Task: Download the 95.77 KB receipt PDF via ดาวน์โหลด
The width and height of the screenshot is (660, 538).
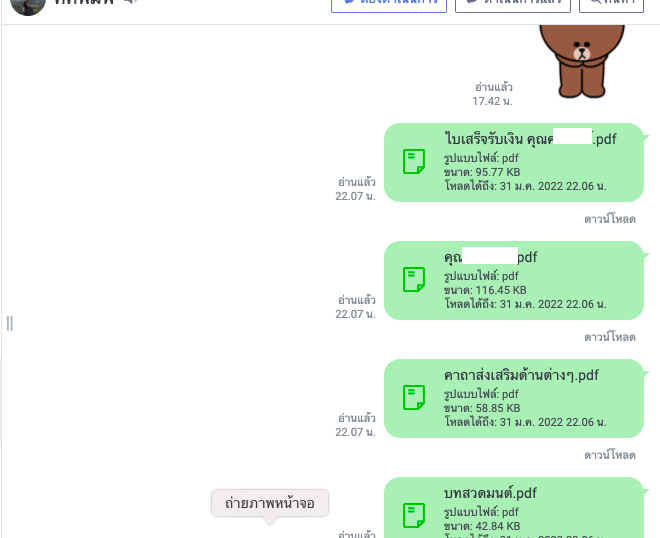Action: tap(609, 219)
